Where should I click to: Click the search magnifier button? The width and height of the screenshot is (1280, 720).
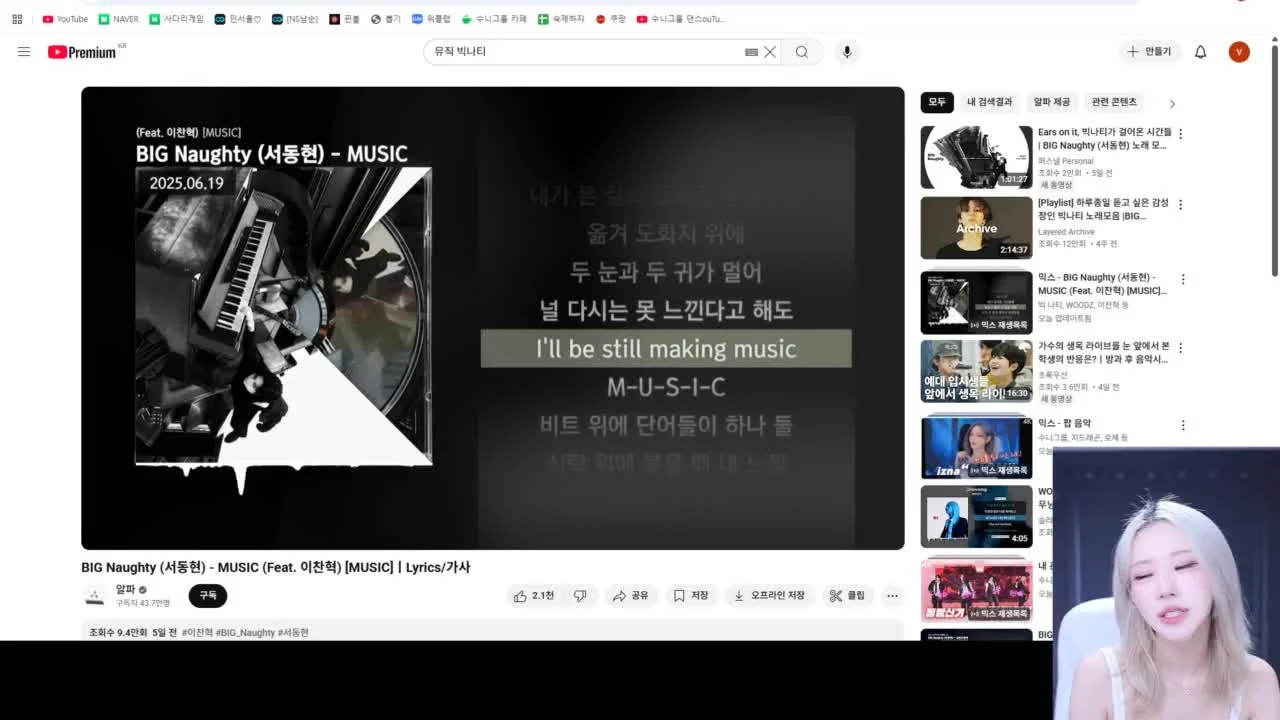802,52
